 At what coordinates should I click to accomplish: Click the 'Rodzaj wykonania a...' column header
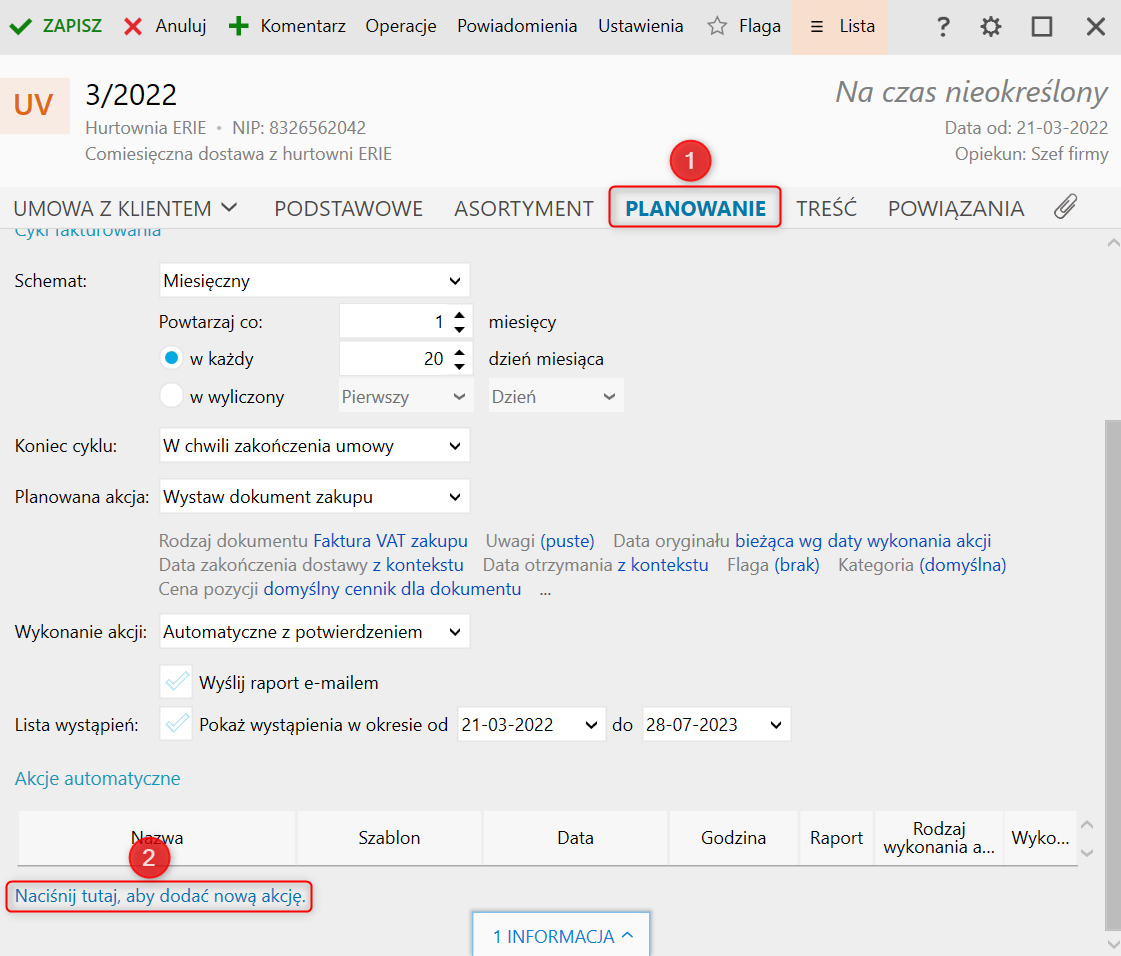click(939, 838)
